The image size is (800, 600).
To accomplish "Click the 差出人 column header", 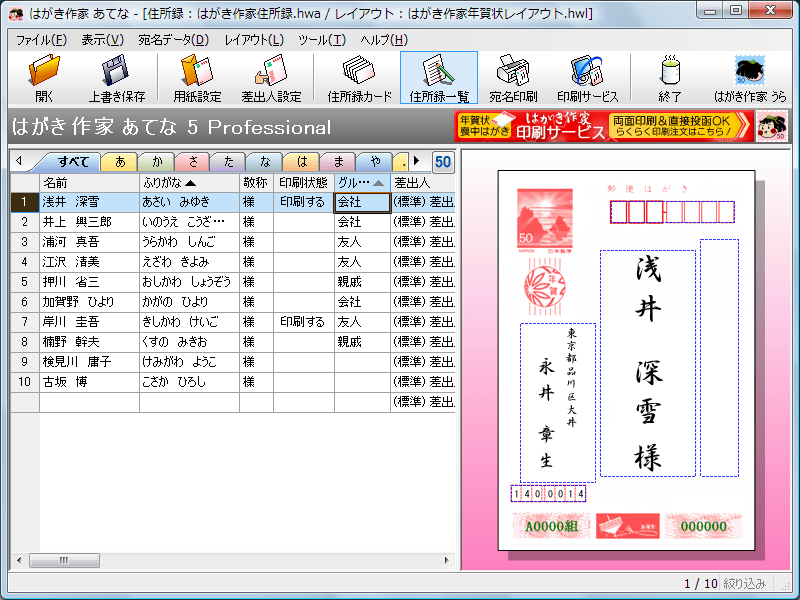I will point(422,183).
